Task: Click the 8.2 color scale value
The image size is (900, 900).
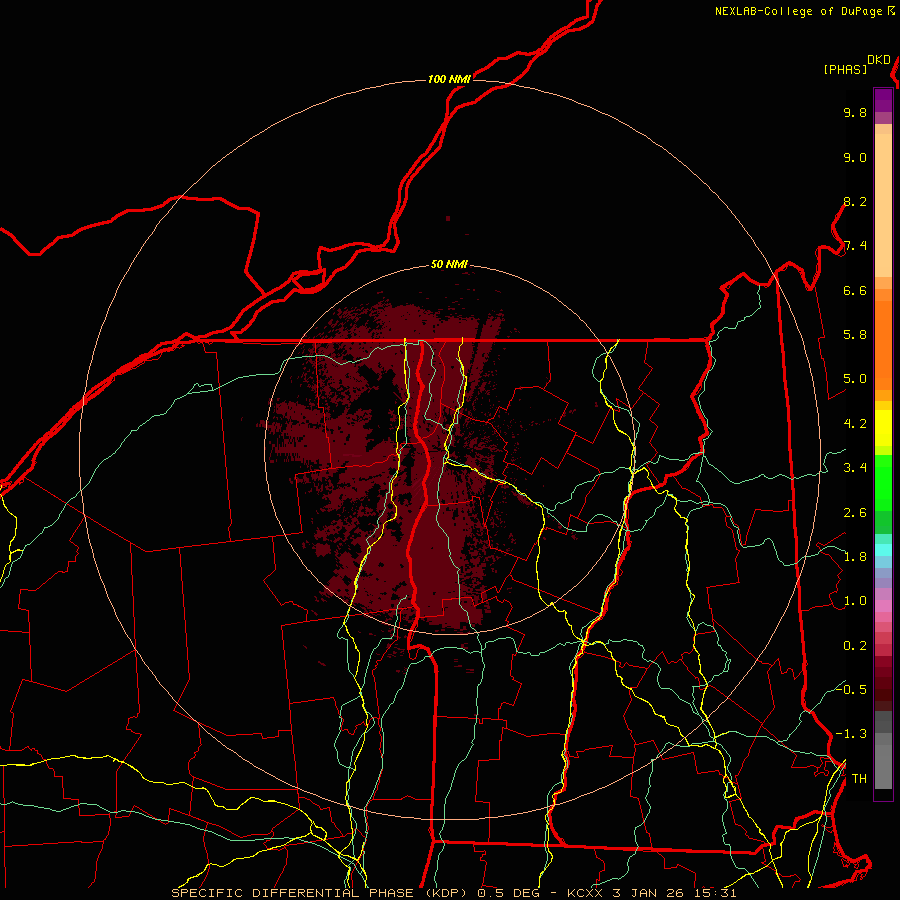Action: pos(855,202)
